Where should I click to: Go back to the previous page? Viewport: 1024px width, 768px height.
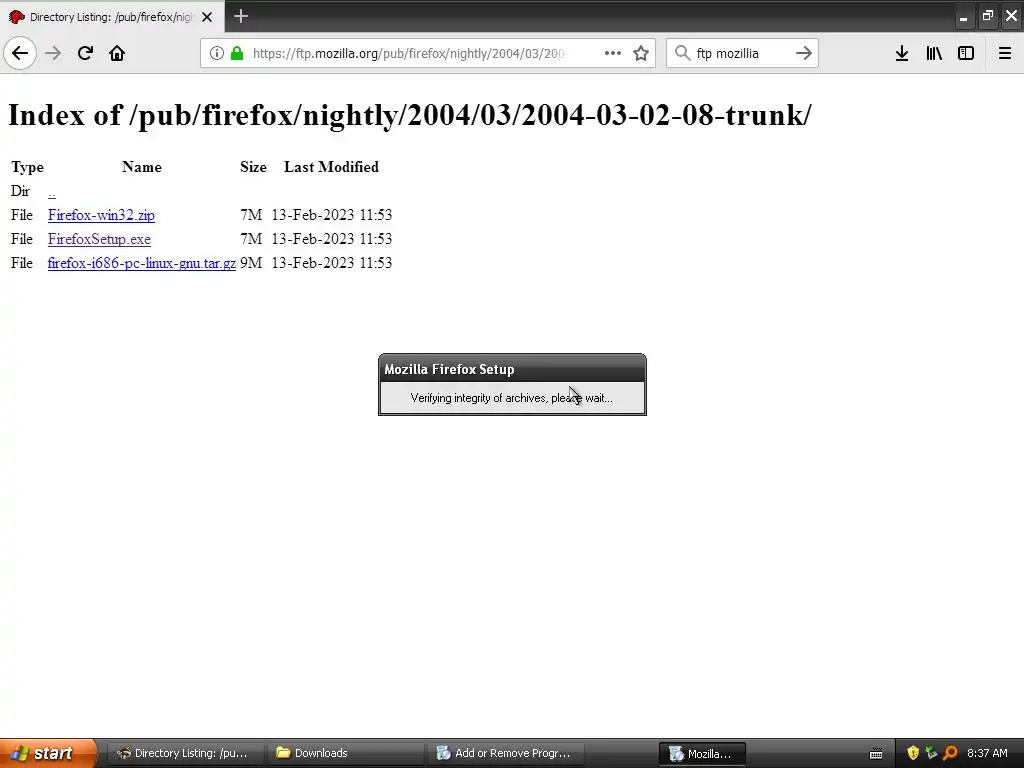point(20,53)
